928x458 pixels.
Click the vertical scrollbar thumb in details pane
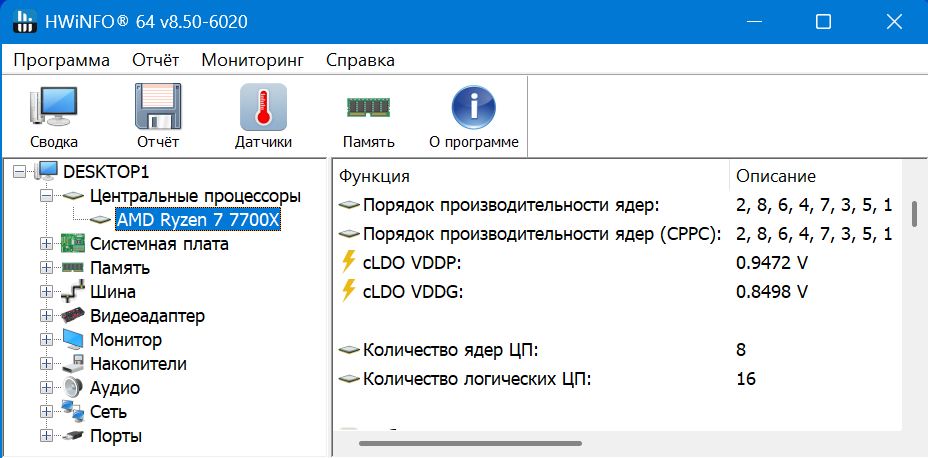pos(915,214)
